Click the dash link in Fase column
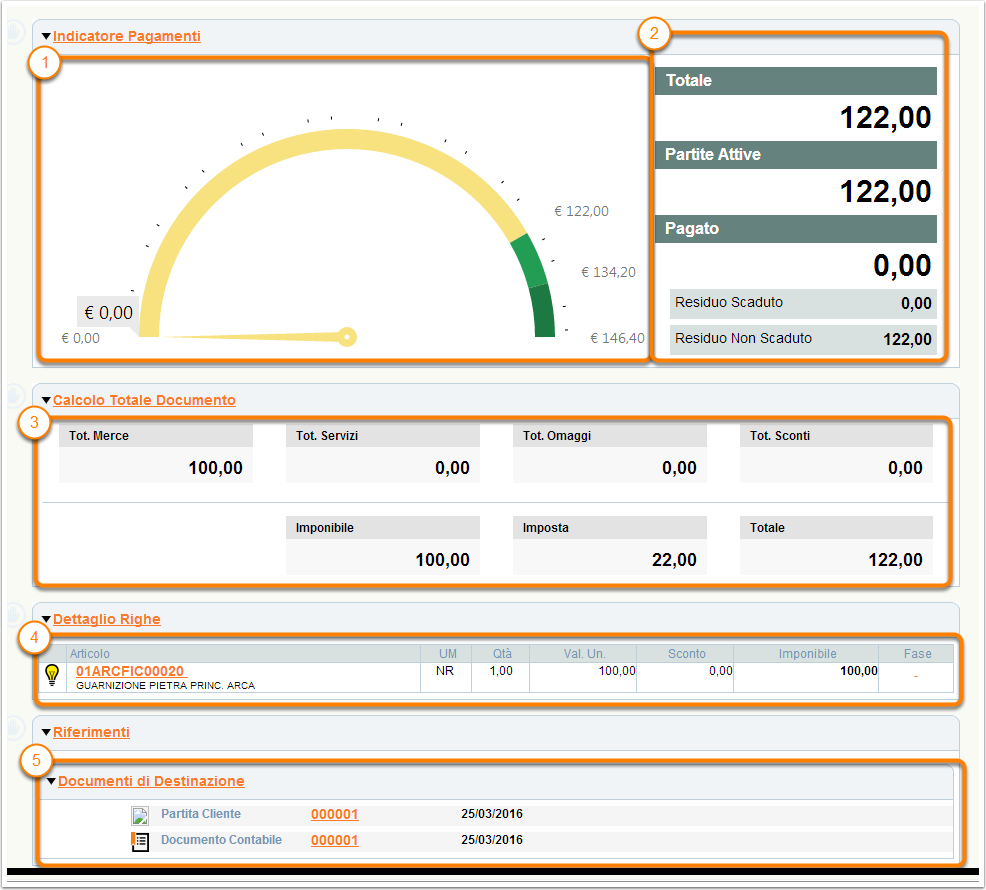Screen dimensions: 986x890 (915, 677)
